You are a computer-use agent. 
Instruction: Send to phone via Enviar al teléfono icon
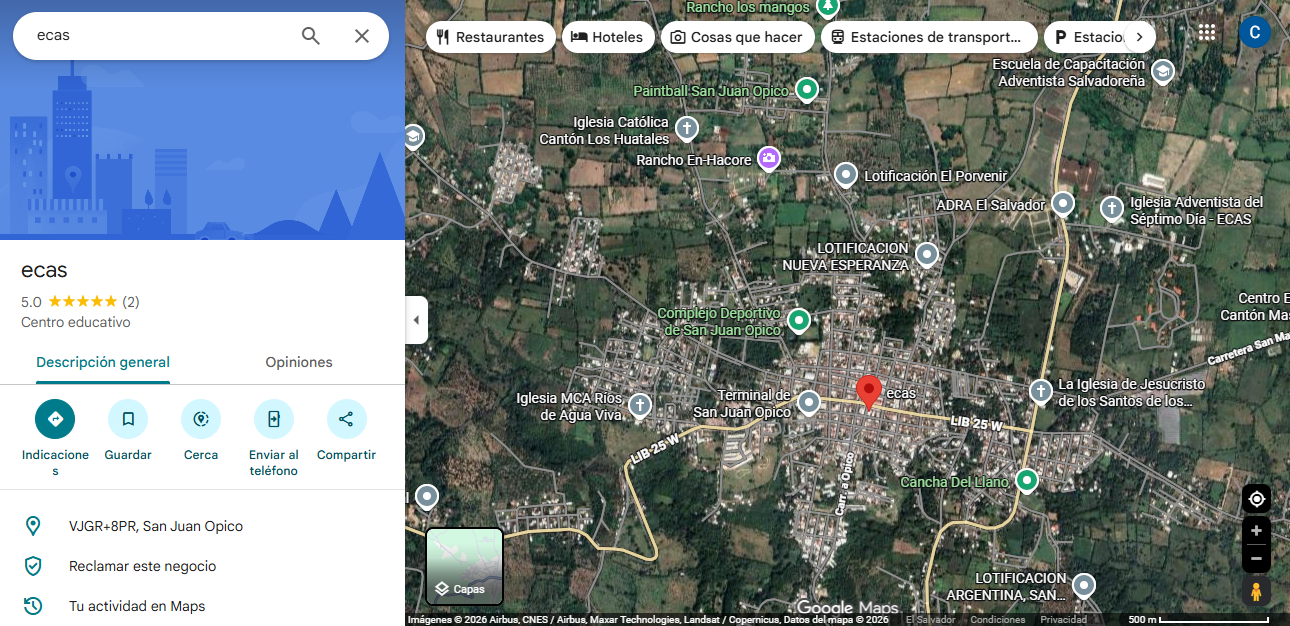(274, 419)
